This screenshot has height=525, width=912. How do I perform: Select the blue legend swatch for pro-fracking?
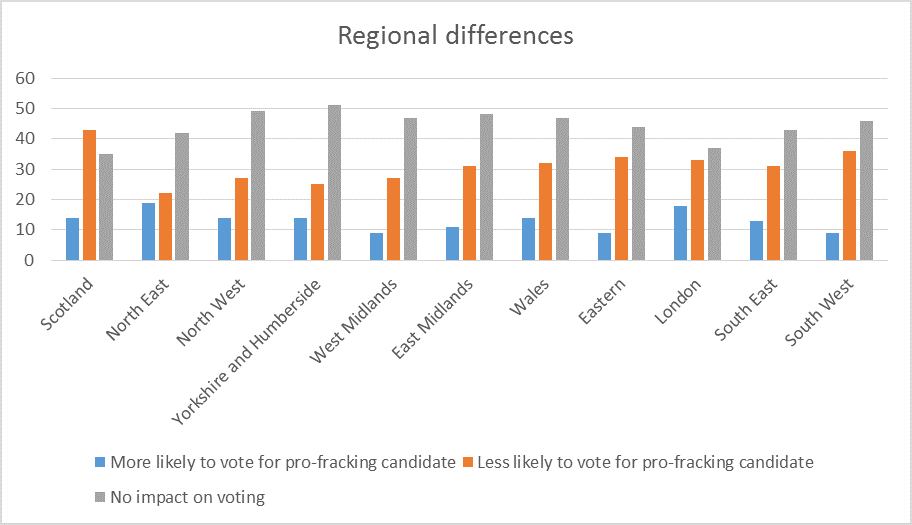pos(101,463)
